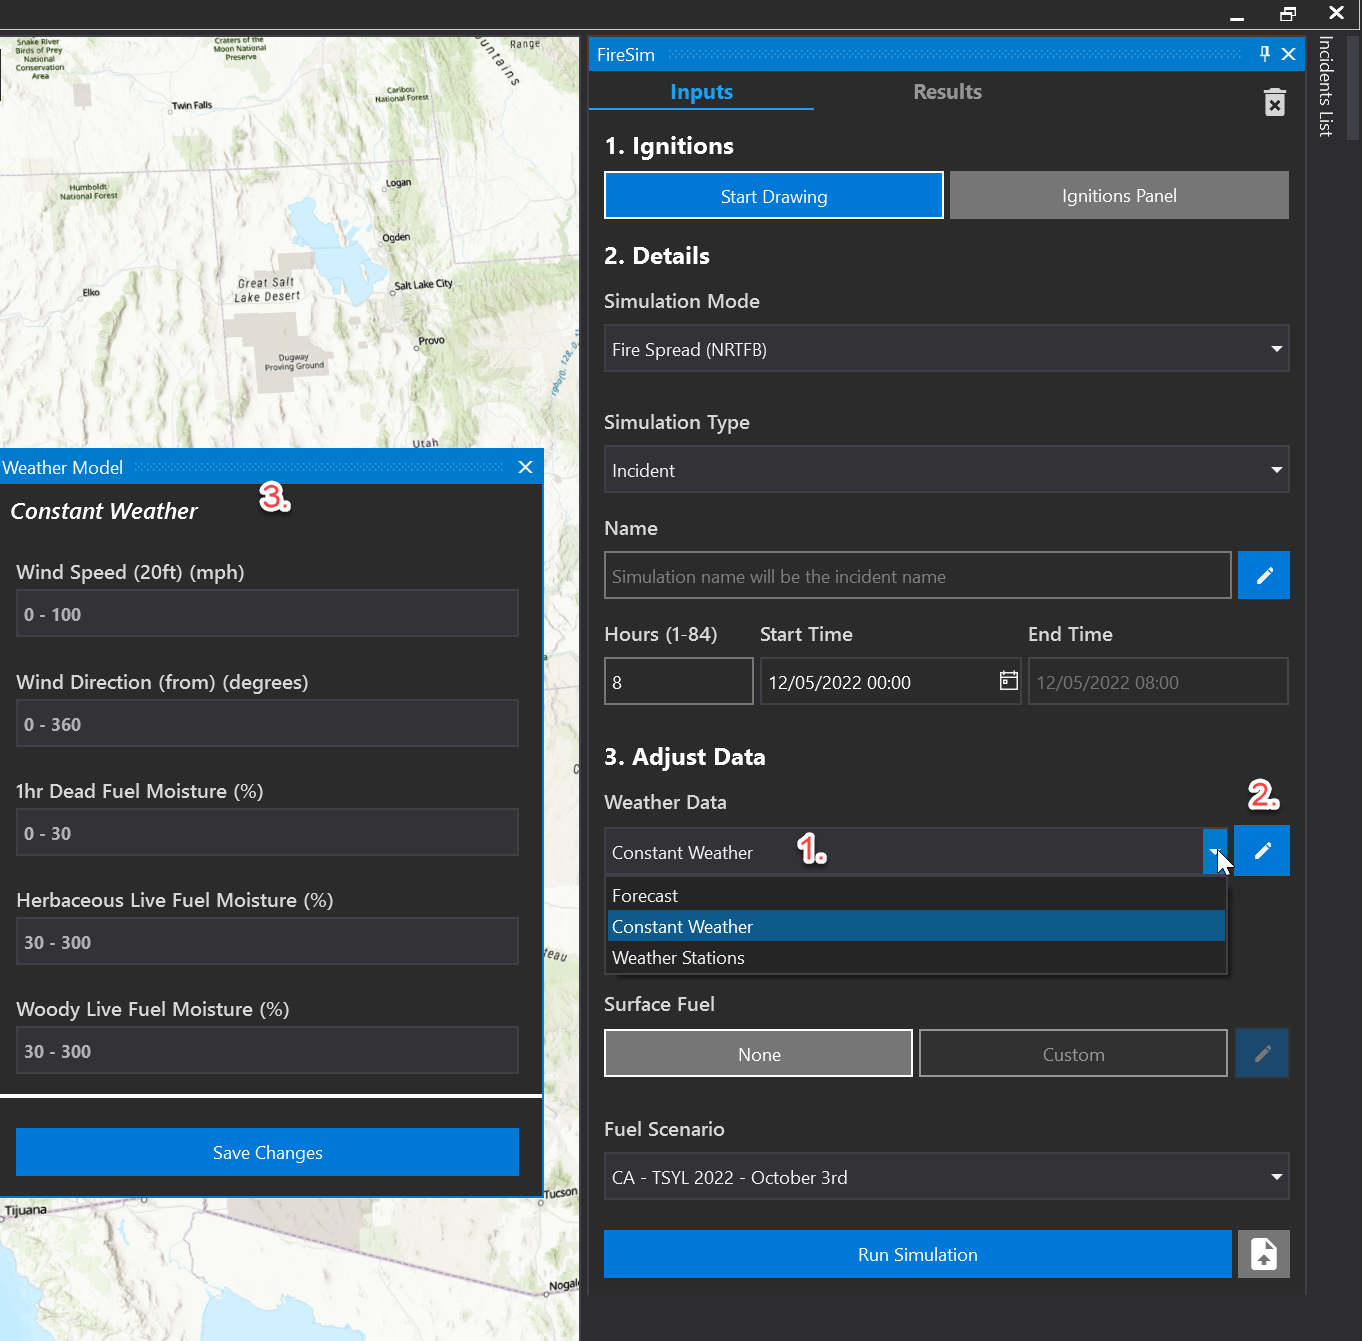Screen dimensions: 1362x1341
Task: Edit weather data with pencil button
Action: (1262, 851)
